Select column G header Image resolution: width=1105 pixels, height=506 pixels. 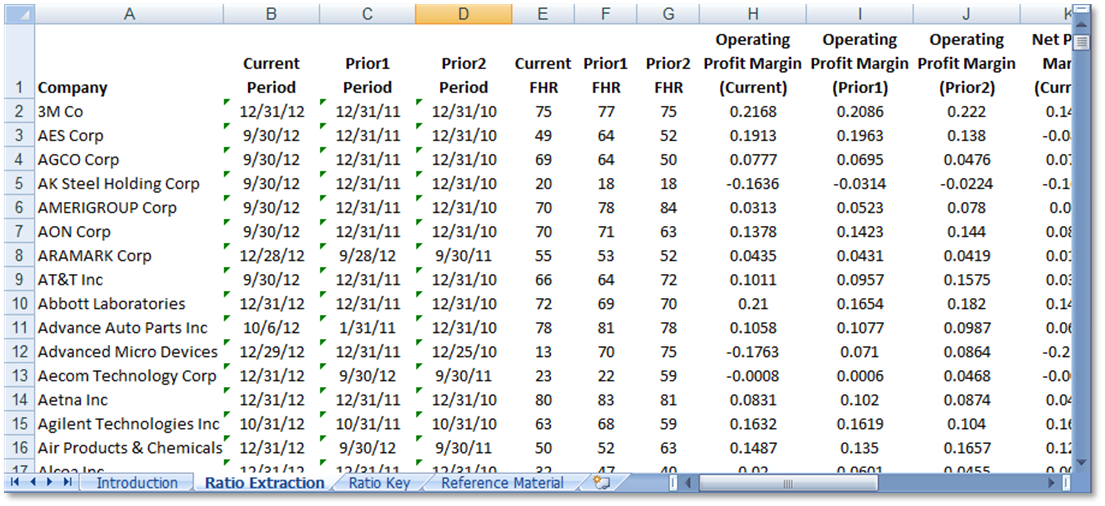pyautogui.click(x=668, y=13)
